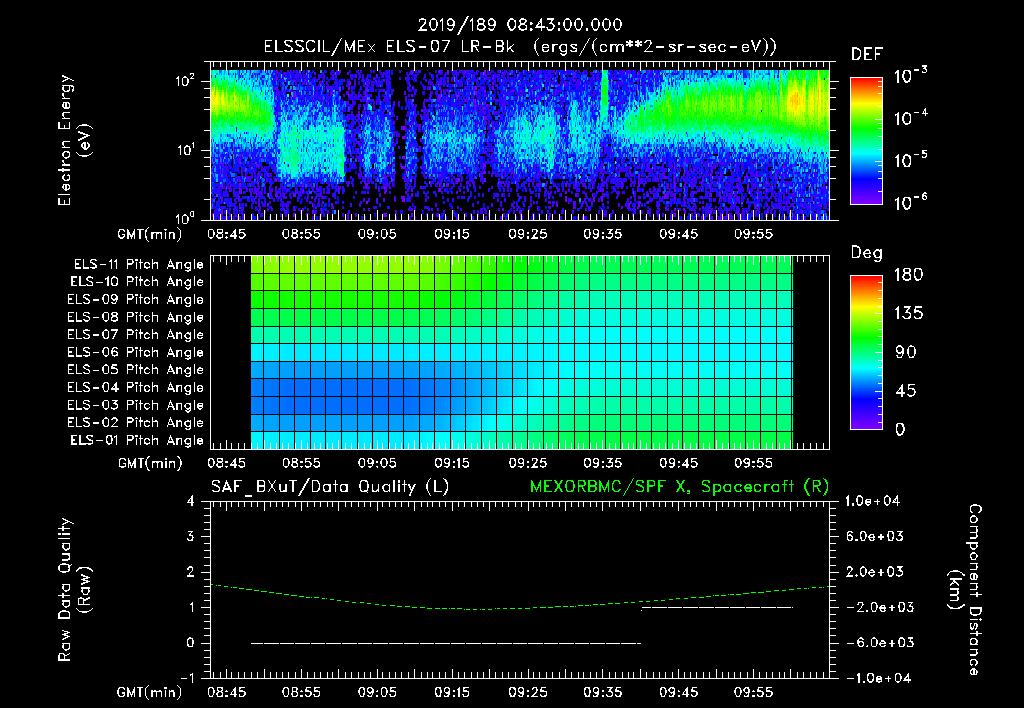1024x708 pixels.
Task: Select the ELS-11 Pitch Angle row label
Action: [138, 265]
